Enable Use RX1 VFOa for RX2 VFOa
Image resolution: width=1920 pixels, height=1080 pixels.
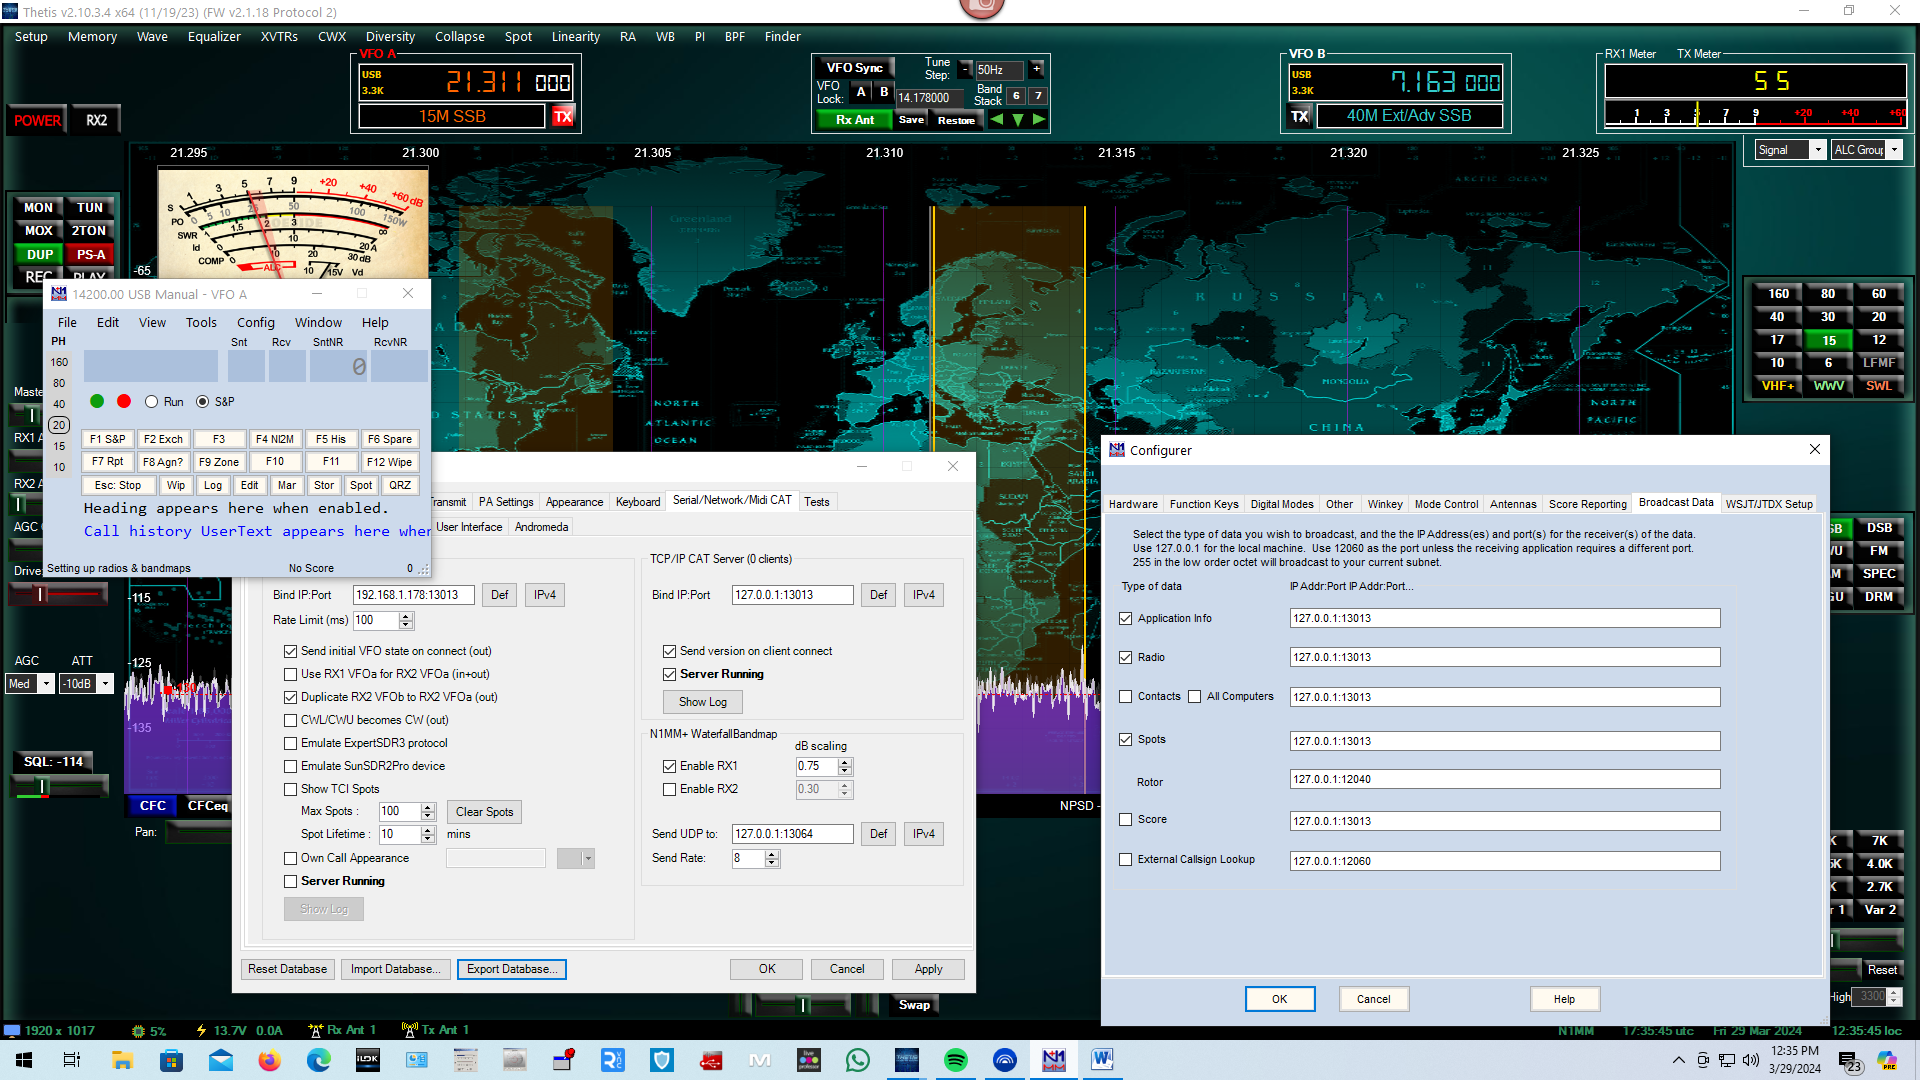click(291, 674)
